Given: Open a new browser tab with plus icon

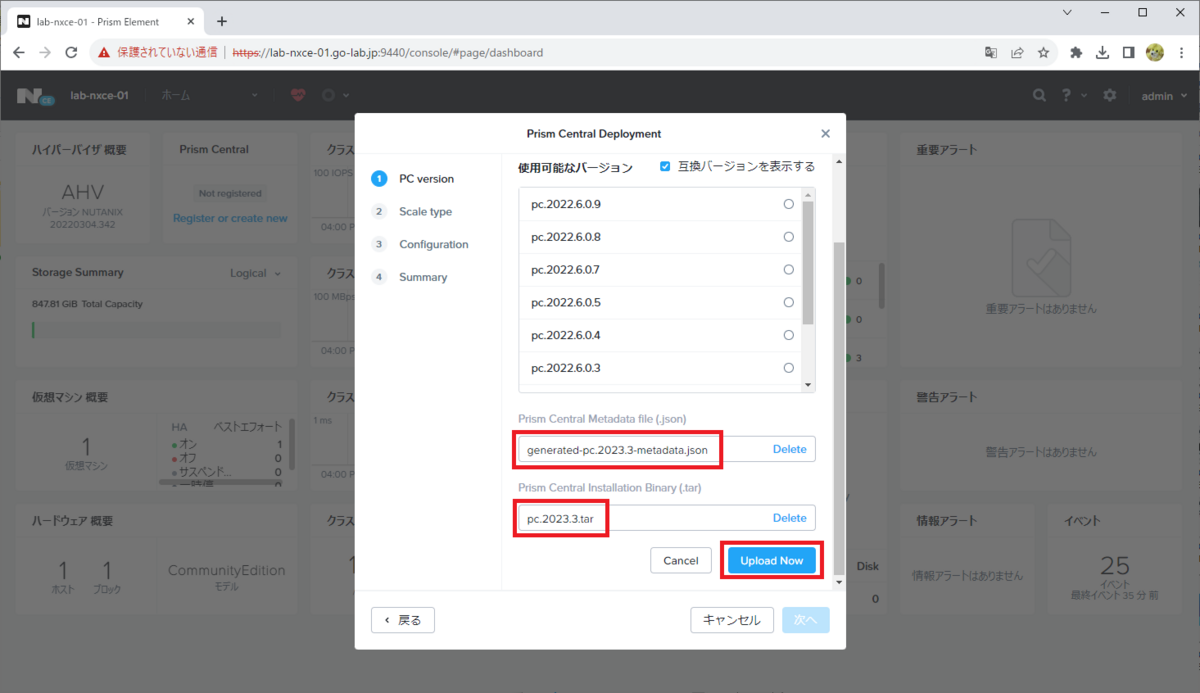Looking at the screenshot, I should coord(222,21).
